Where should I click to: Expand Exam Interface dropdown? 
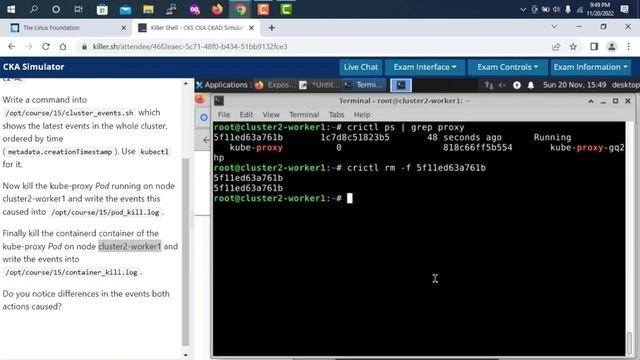point(424,67)
